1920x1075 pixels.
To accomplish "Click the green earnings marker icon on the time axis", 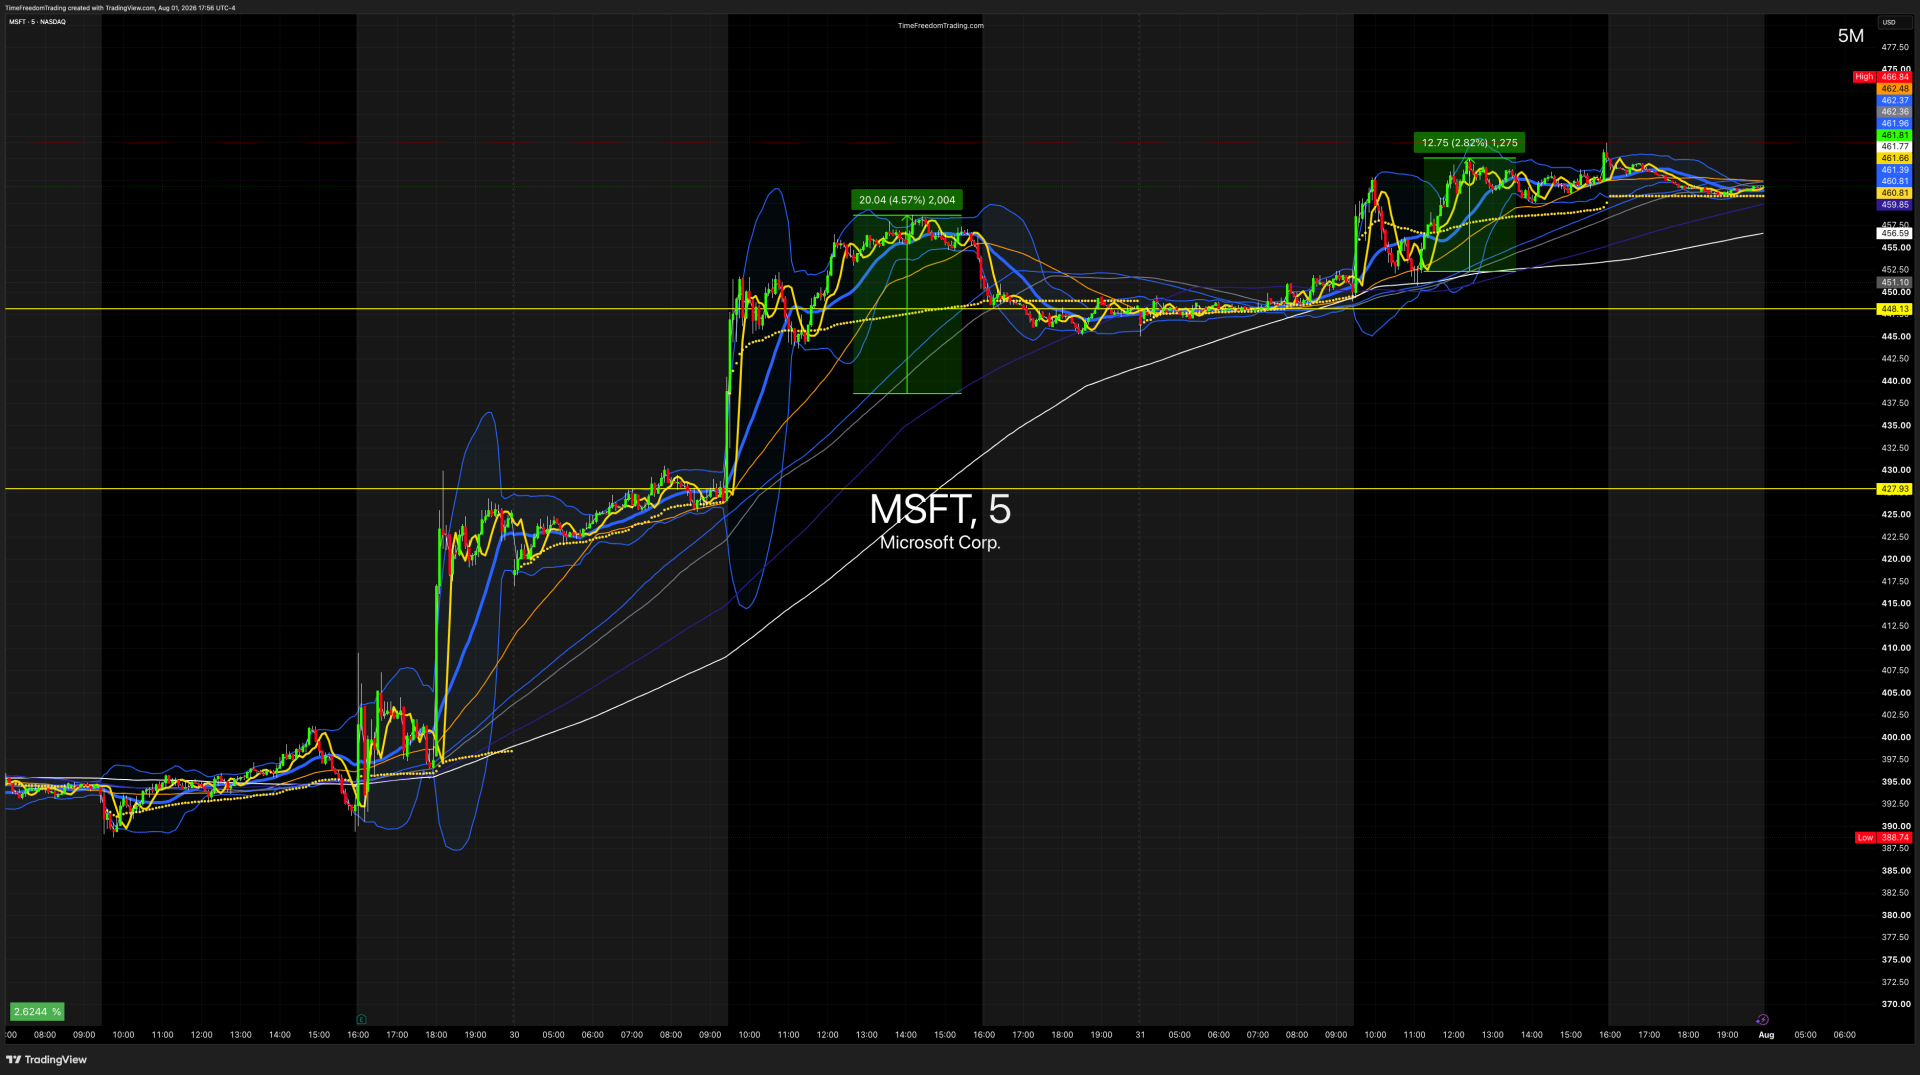I will tap(361, 1020).
